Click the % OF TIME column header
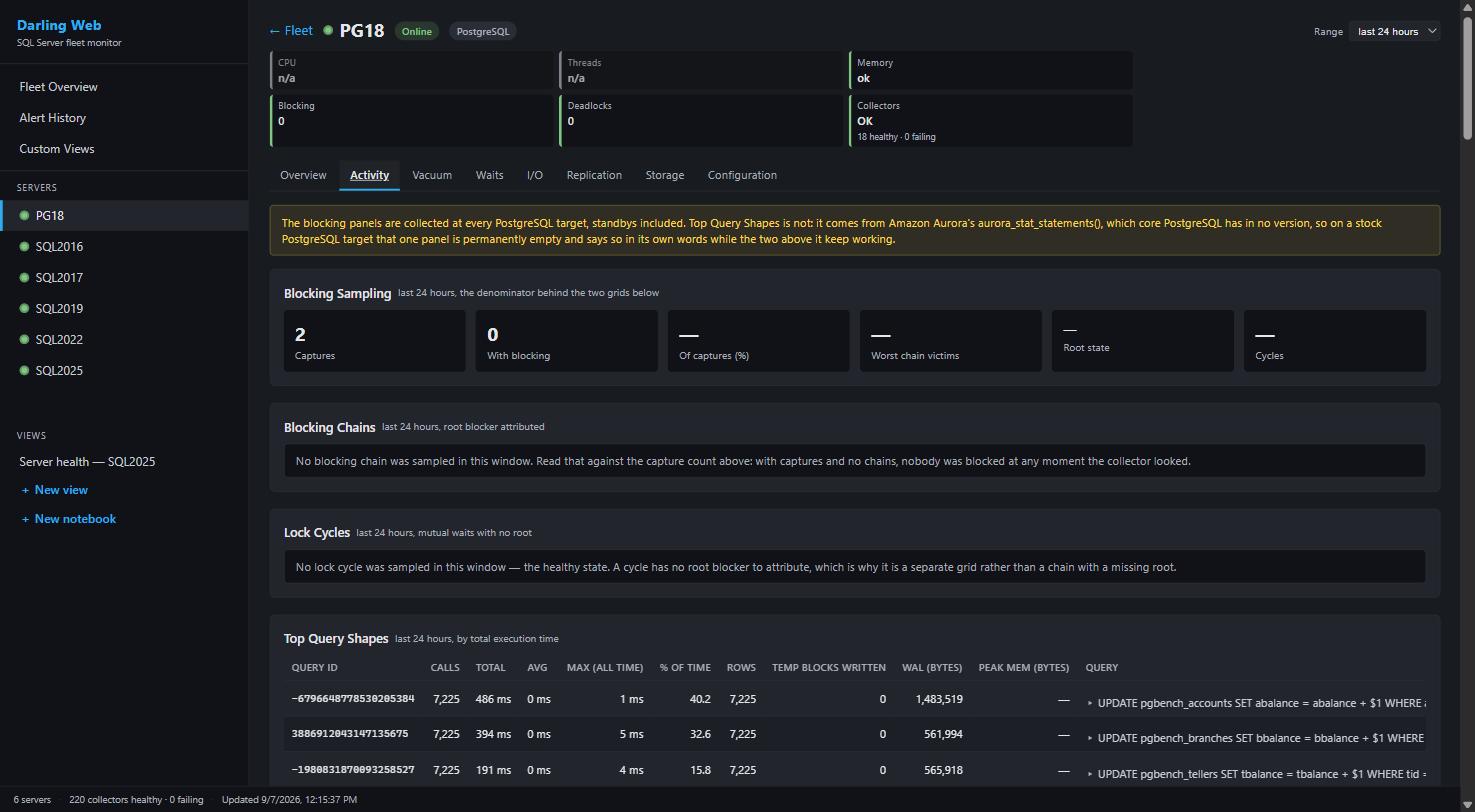Image resolution: width=1475 pixels, height=812 pixels. 685,668
